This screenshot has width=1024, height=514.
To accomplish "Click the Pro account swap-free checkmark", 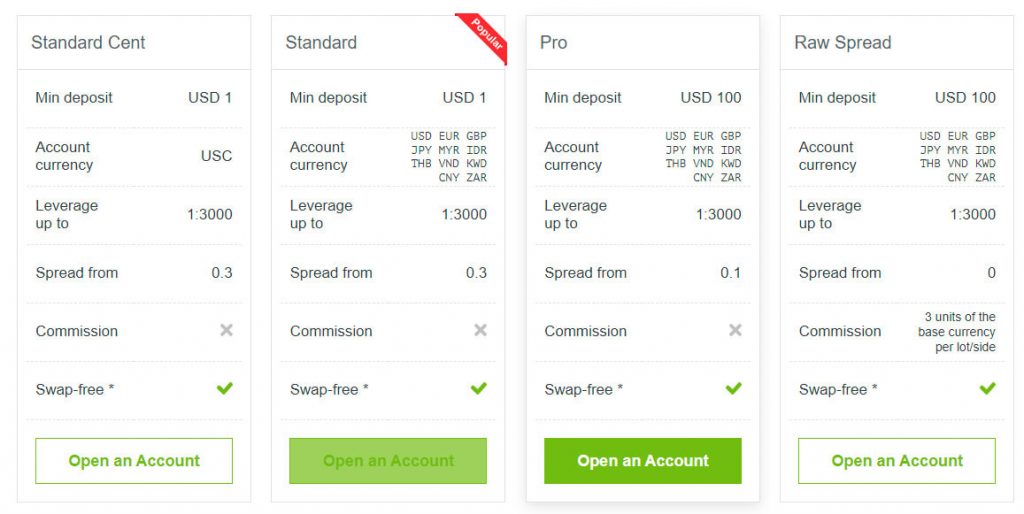I will (x=734, y=388).
